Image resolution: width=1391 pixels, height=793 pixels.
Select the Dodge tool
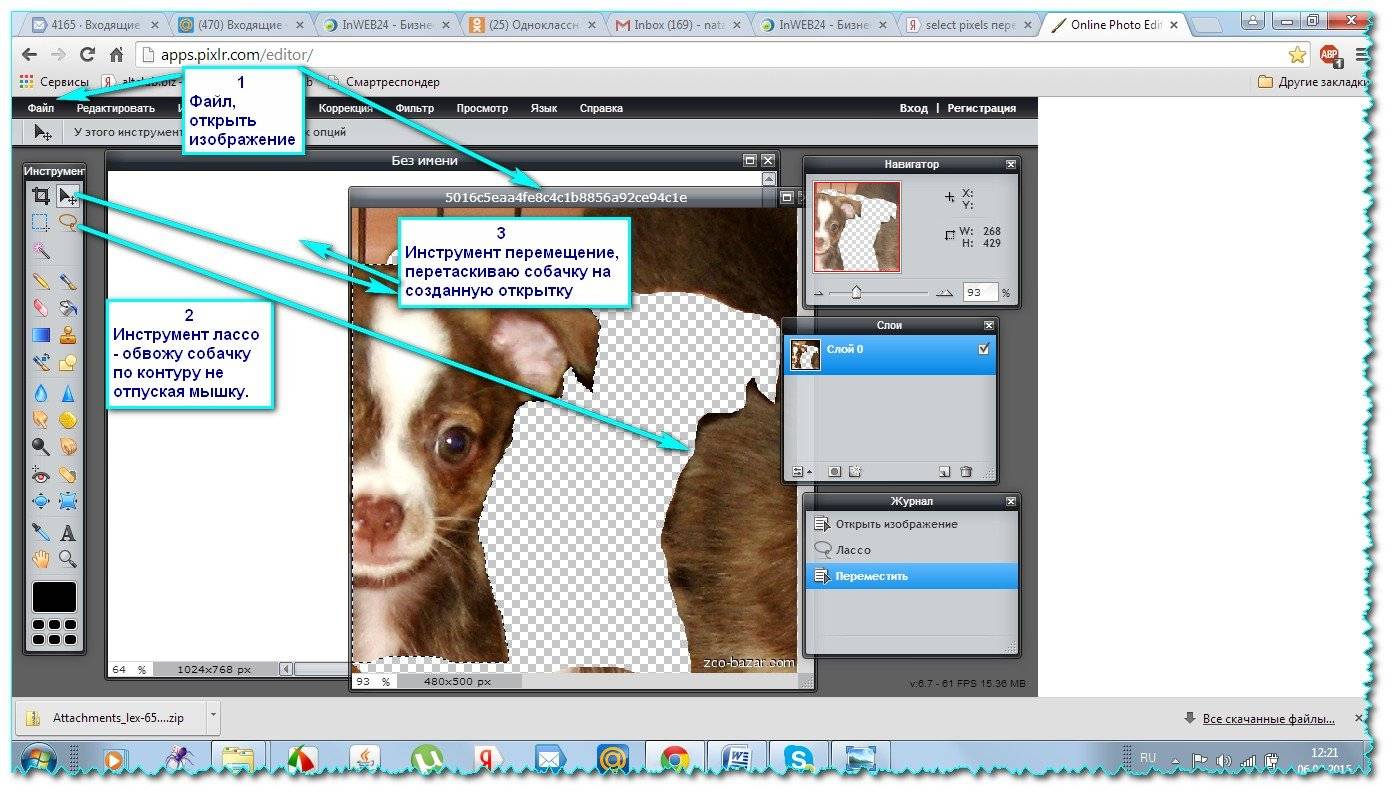(x=41, y=447)
